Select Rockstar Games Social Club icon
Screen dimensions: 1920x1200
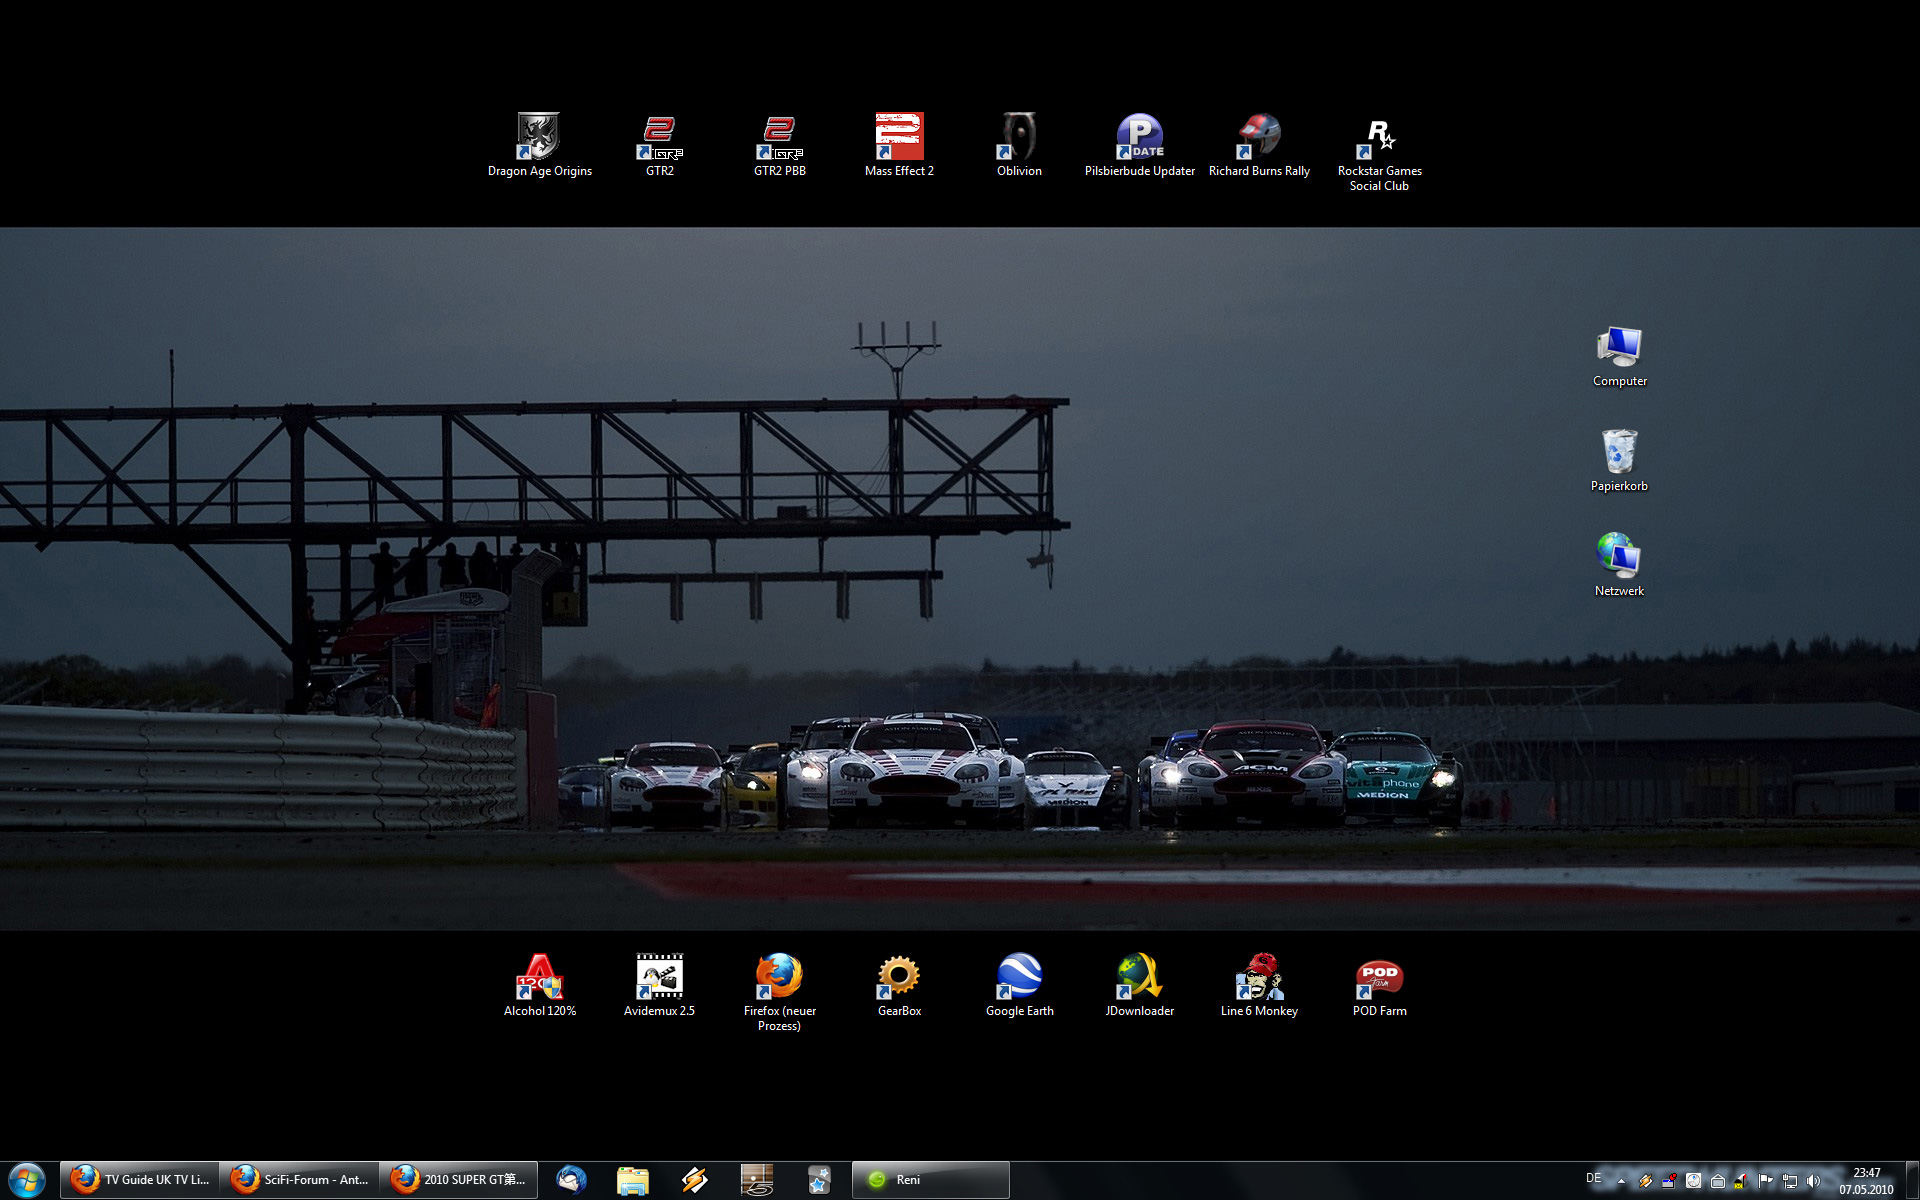[1379, 138]
